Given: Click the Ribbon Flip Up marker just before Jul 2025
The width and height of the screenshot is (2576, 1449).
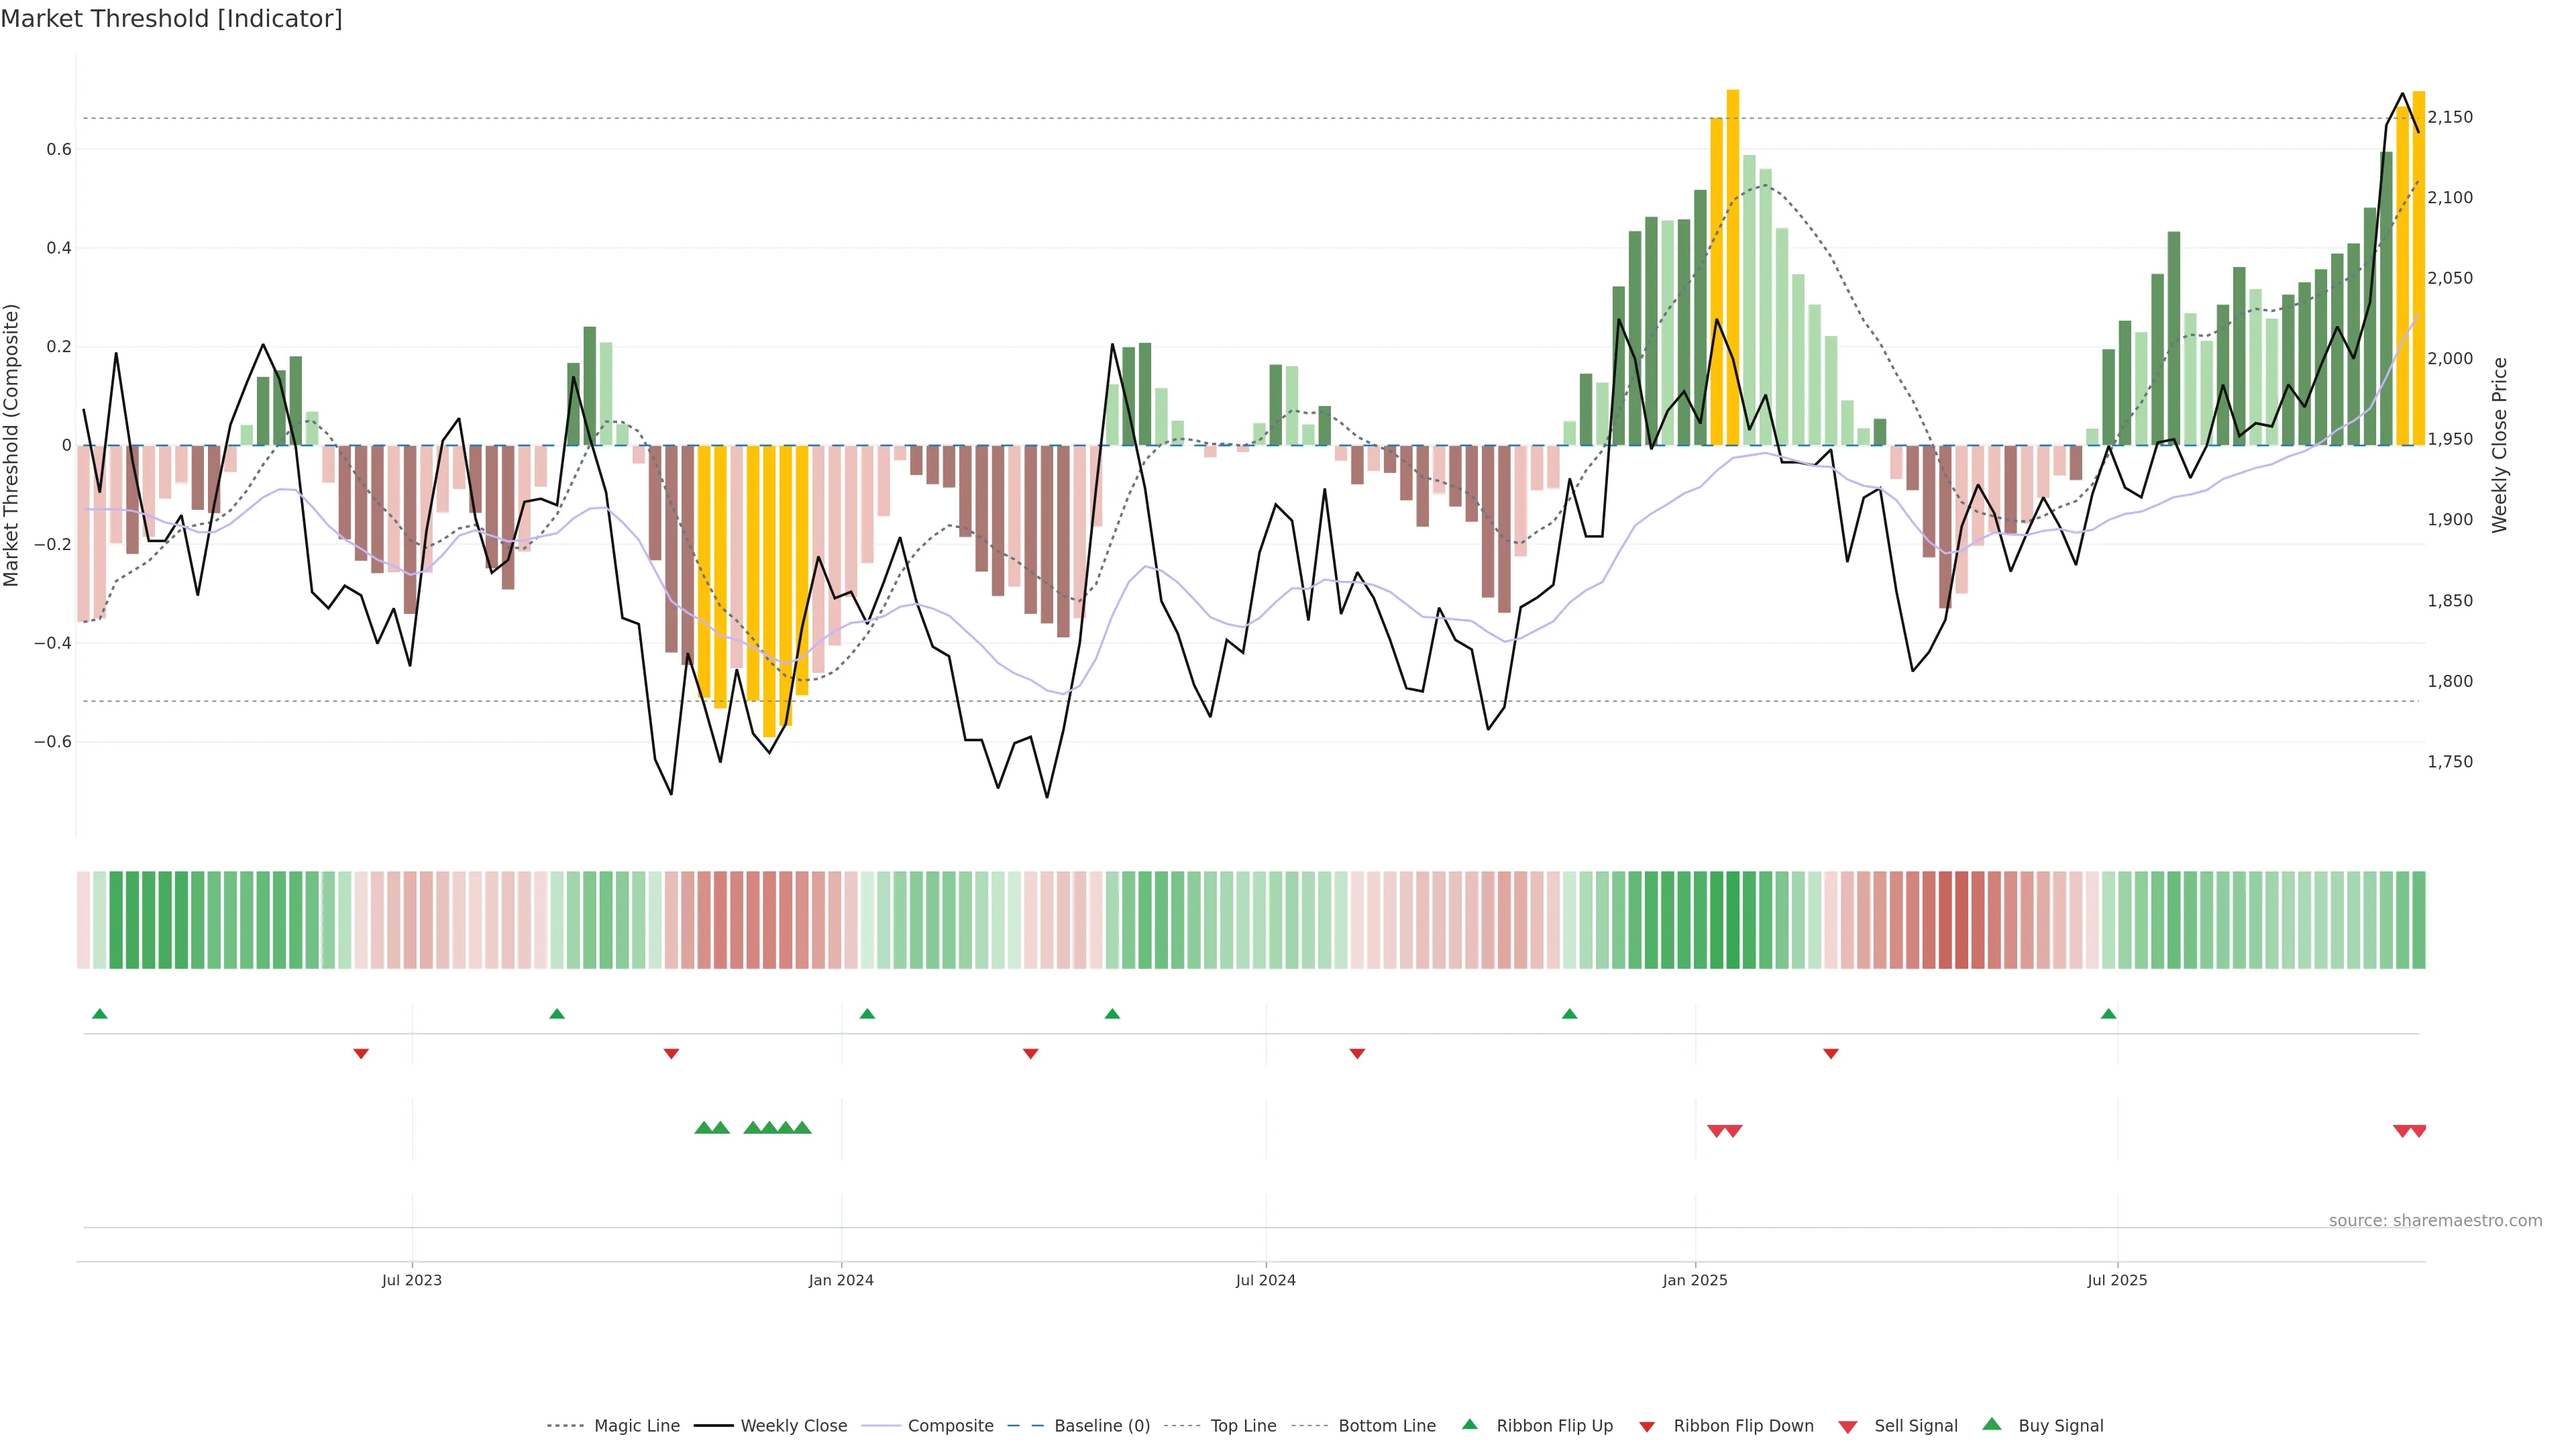Looking at the screenshot, I should pos(2108,1014).
